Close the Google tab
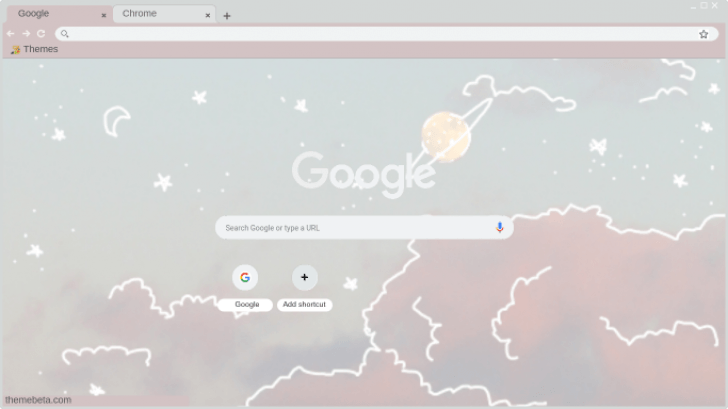 tap(104, 15)
